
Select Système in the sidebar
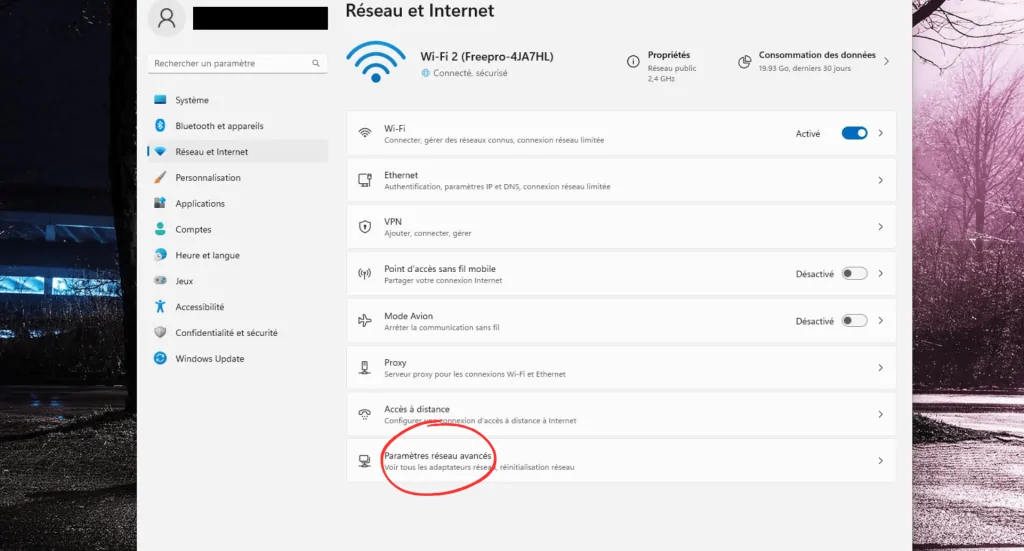[x=238, y=100]
